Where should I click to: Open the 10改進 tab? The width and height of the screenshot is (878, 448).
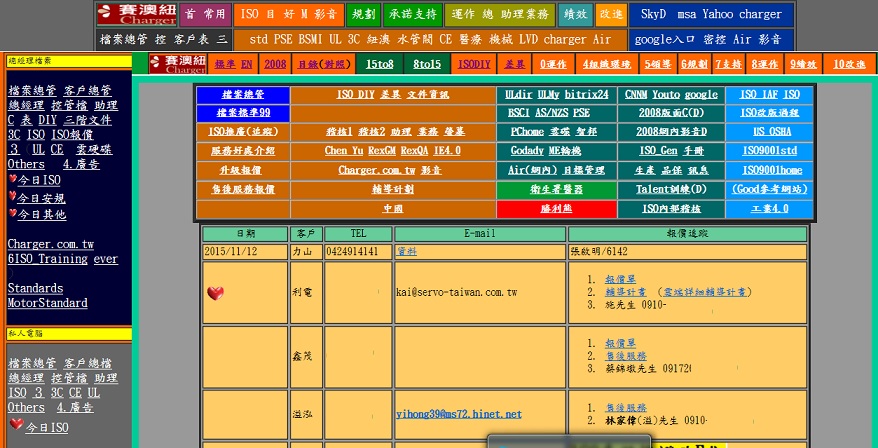[x=849, y=64]
